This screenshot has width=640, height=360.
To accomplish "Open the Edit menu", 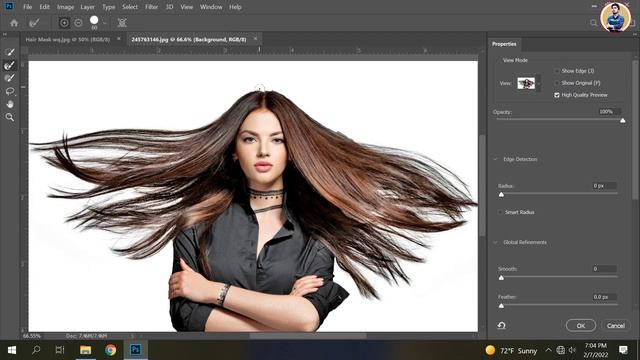I will pyautogui.click(x=44, y=7).
